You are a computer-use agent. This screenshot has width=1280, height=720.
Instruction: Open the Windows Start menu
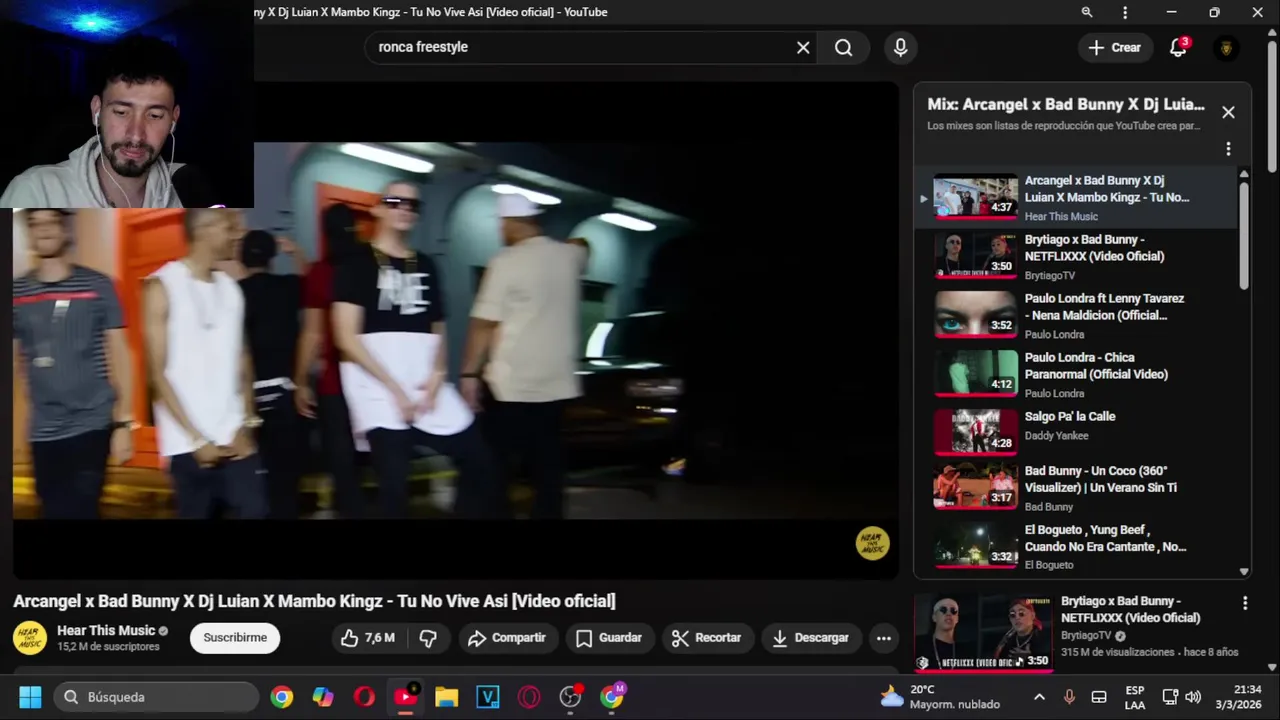pos(30,697)
